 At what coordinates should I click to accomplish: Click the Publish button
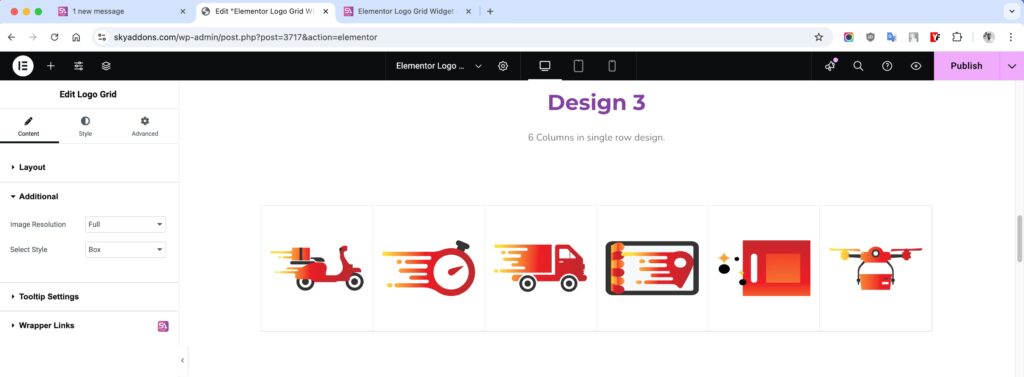coord(966,66)
